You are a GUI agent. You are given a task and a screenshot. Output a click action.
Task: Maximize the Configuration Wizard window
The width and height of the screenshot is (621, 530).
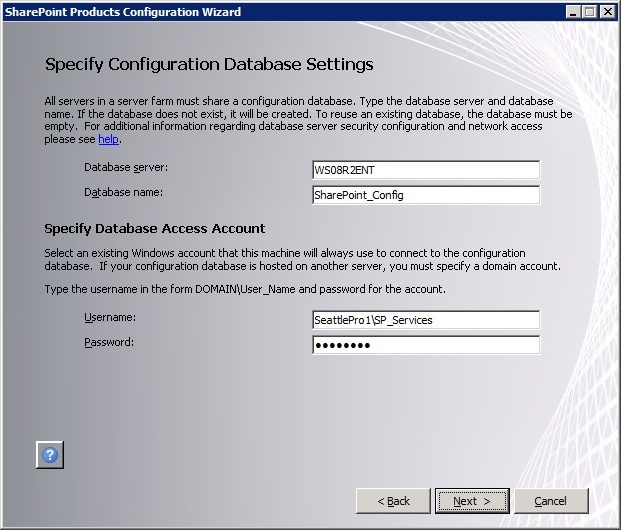(589, 11)
